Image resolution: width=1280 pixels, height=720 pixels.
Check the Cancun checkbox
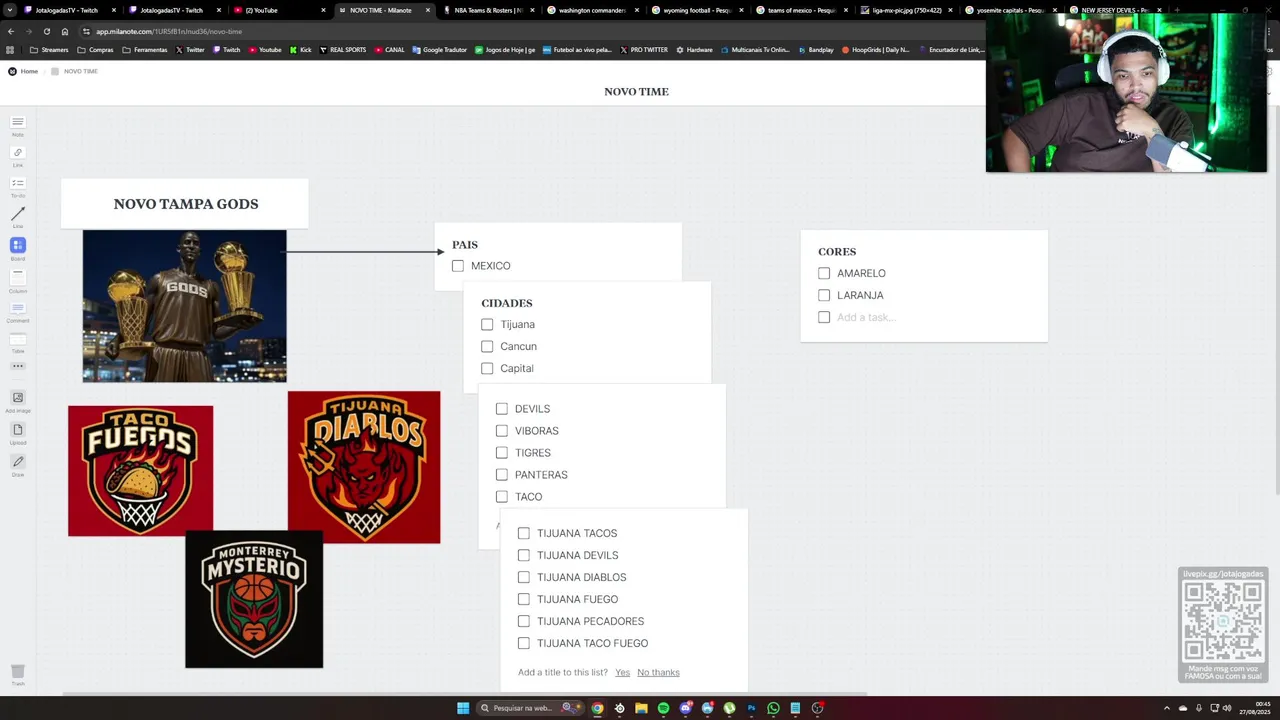click(x=487, y=346)
